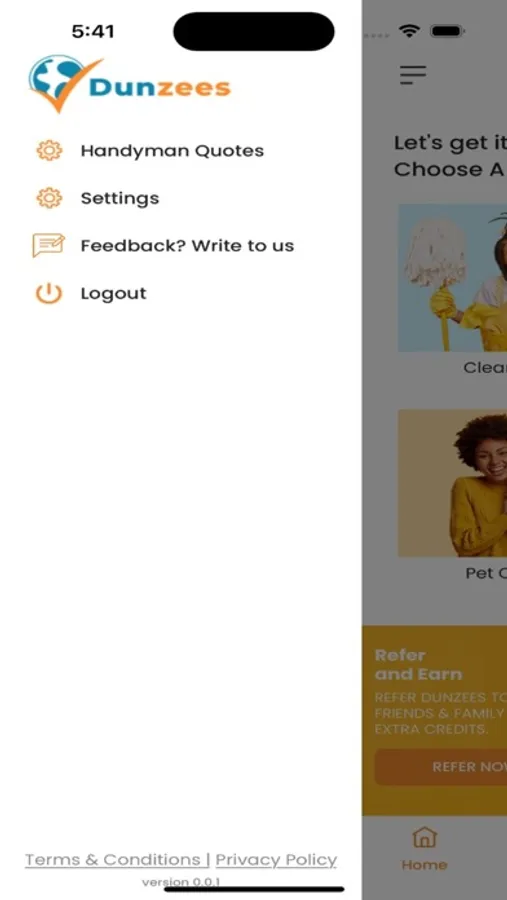Open the Privacy Policy link
The height and width of the screenshot is (900, 507).
coord(276,860)
